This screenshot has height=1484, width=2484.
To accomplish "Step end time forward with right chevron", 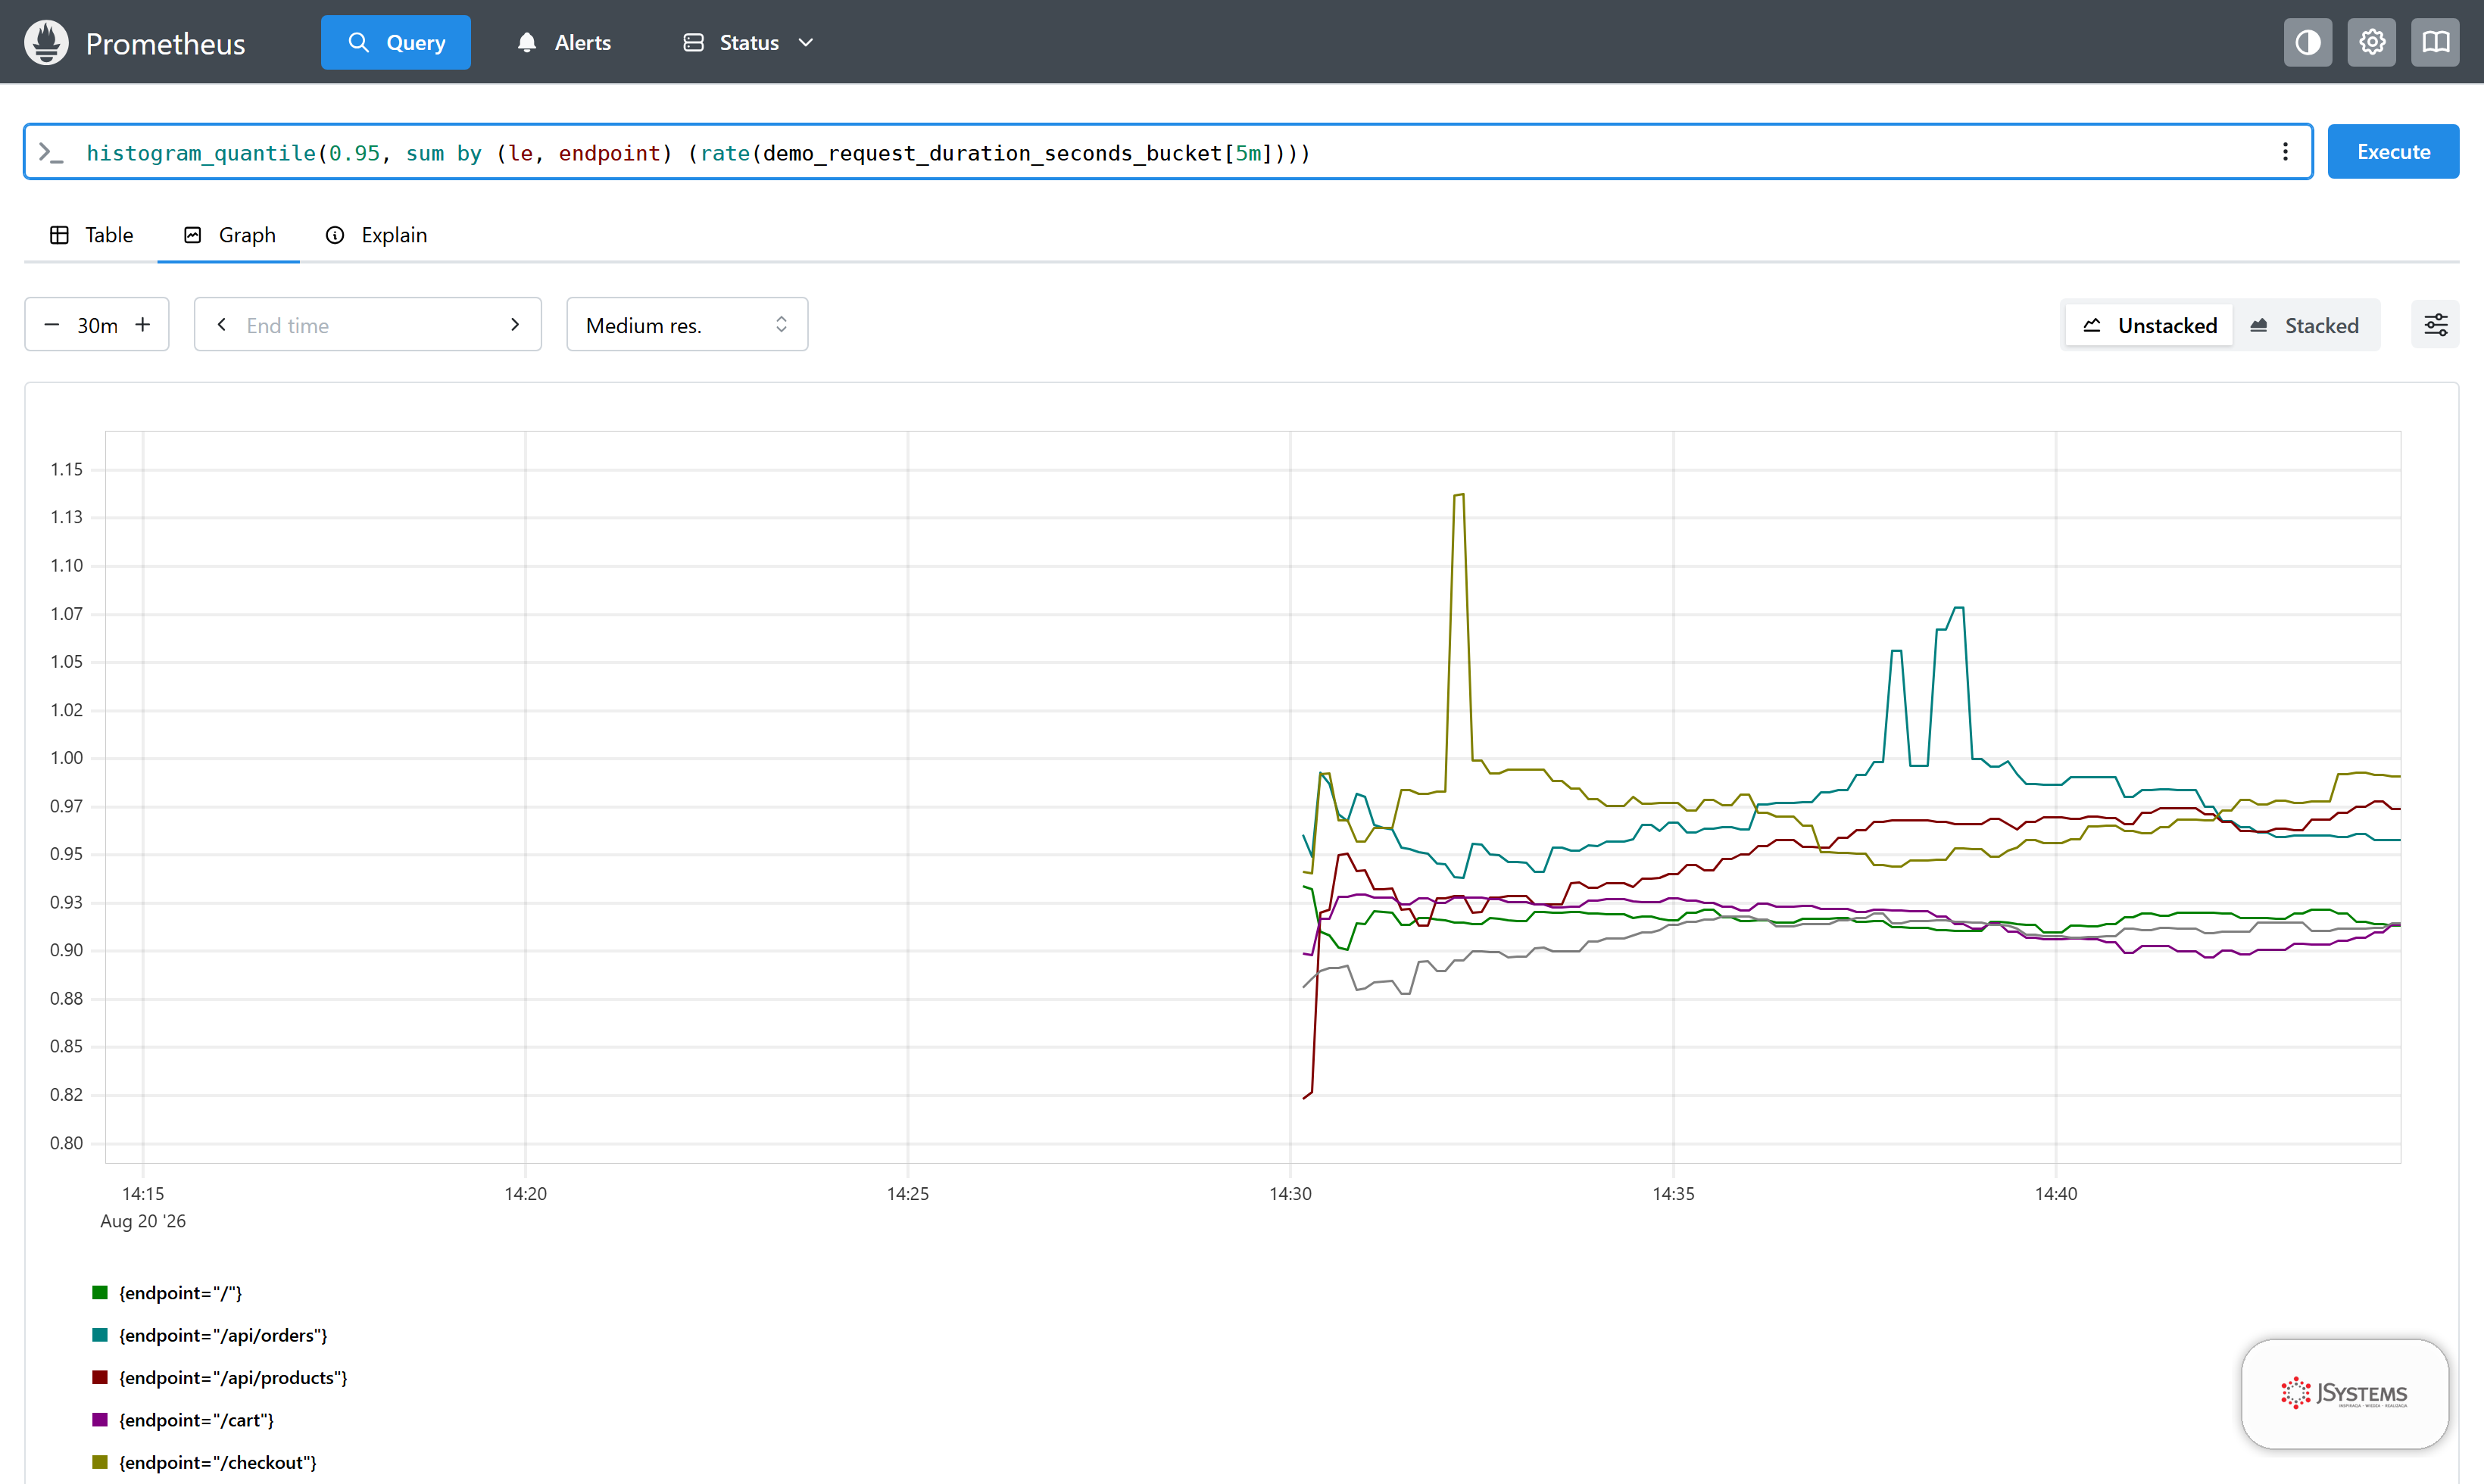I will point(515,325).
